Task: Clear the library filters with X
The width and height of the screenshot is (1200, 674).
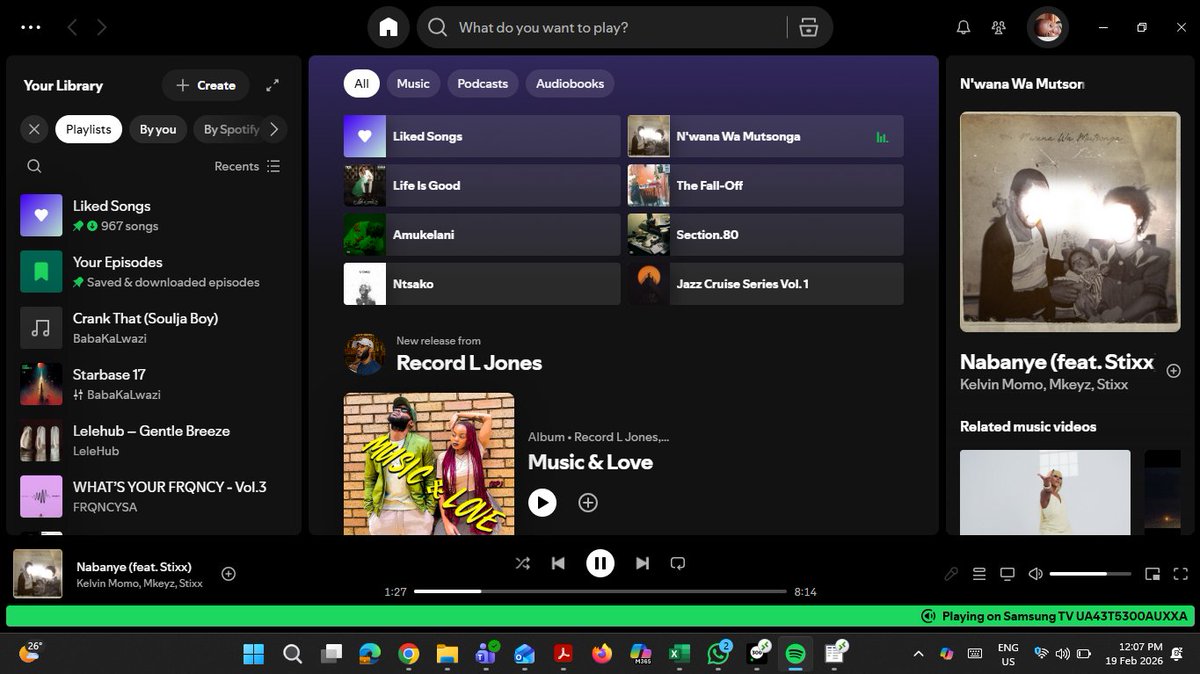Action: point(35,129)
